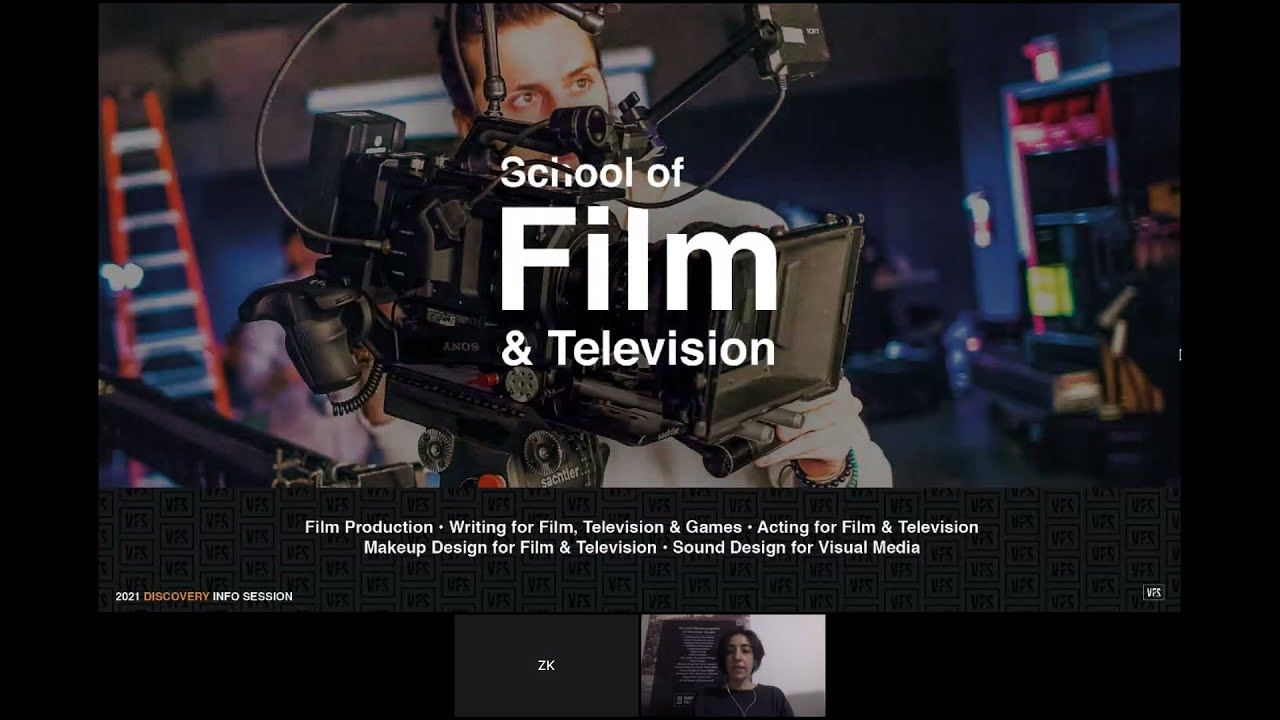
Task: Click the 'Film' headline on the slide
Action: tap(638, 259)
